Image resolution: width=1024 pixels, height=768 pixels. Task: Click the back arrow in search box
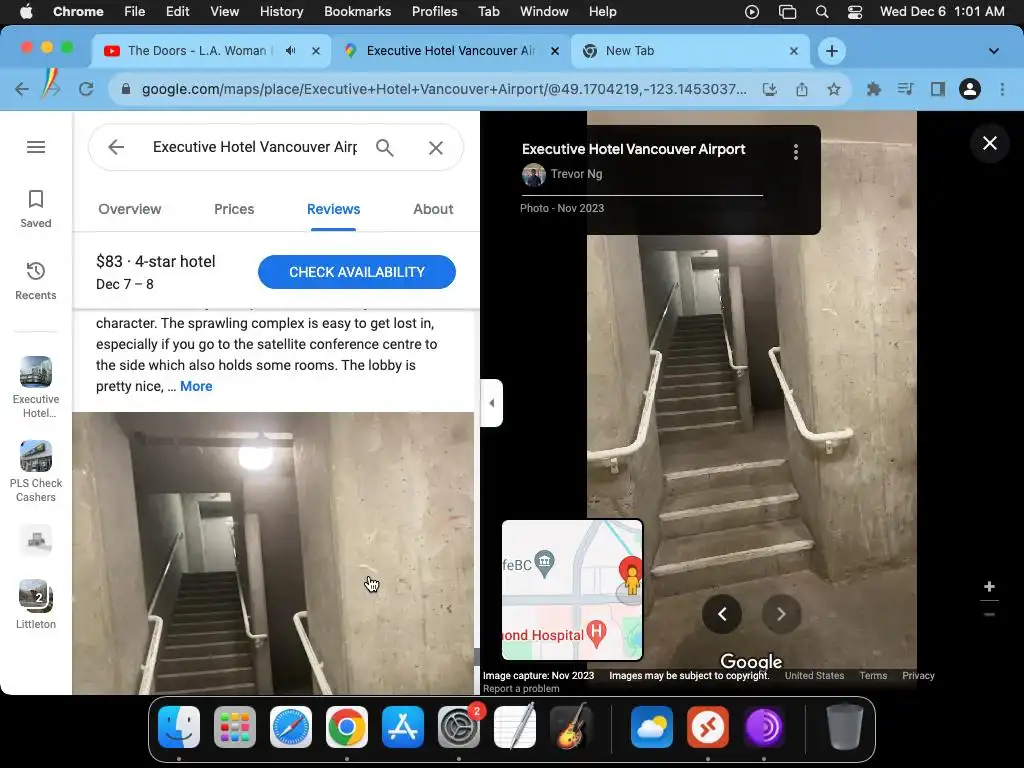click(x=116, y=147)
